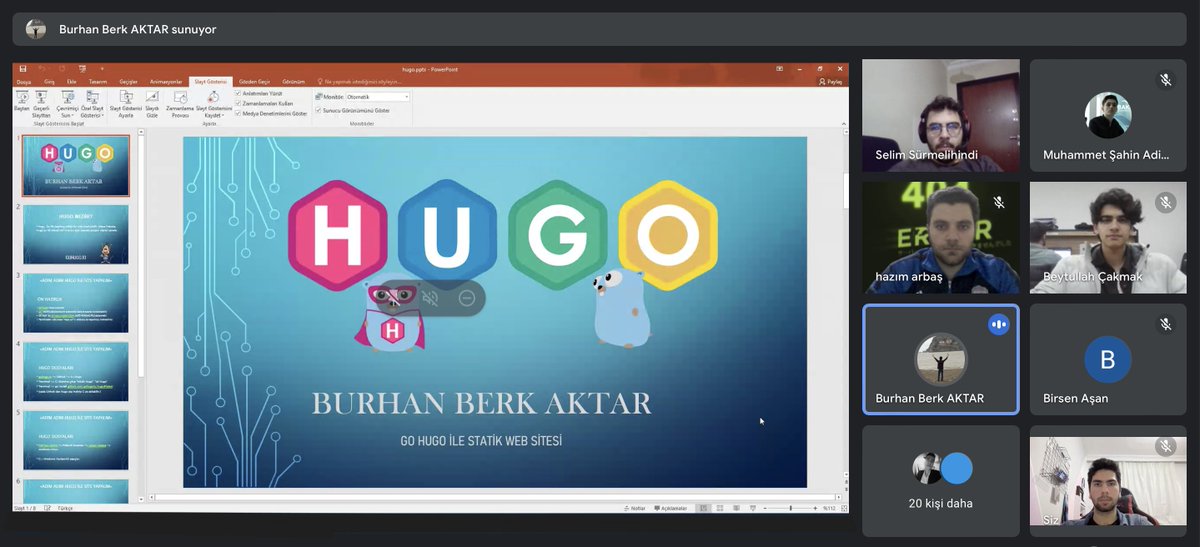Click Selim Sürmelihindi video tile
The image size is (1200, 547).
point(941,115)
